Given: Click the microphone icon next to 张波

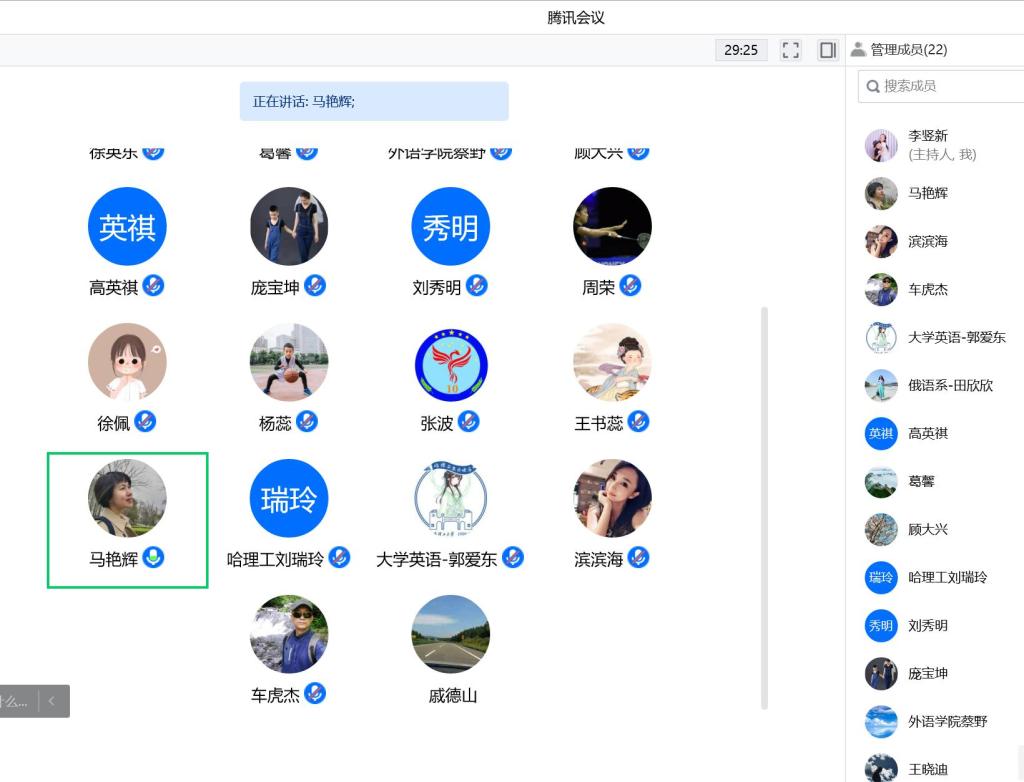Looking at the screenshot, I should click(468, 422).
